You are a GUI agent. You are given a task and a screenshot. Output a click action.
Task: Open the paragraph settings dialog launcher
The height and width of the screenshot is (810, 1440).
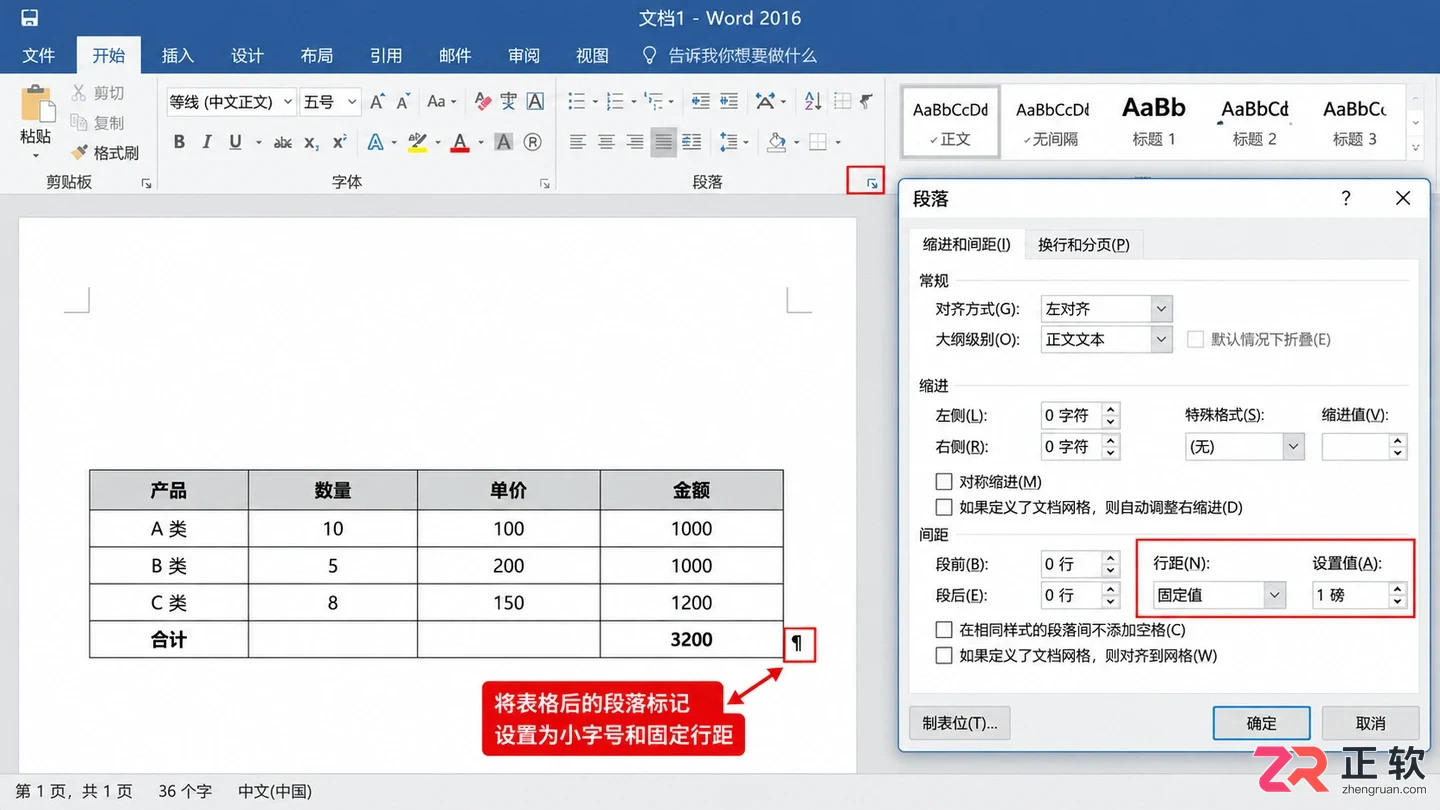872,183
